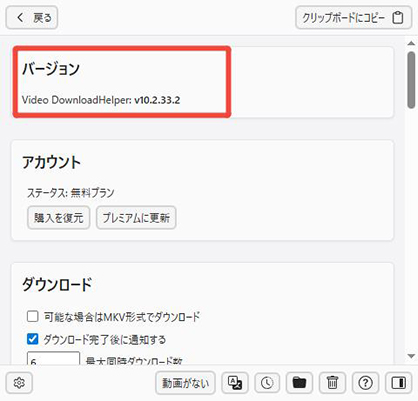Screen dimensions: 418x401
Task: Copy info with クリップボードにコピー button
Action: pos(353,17)
